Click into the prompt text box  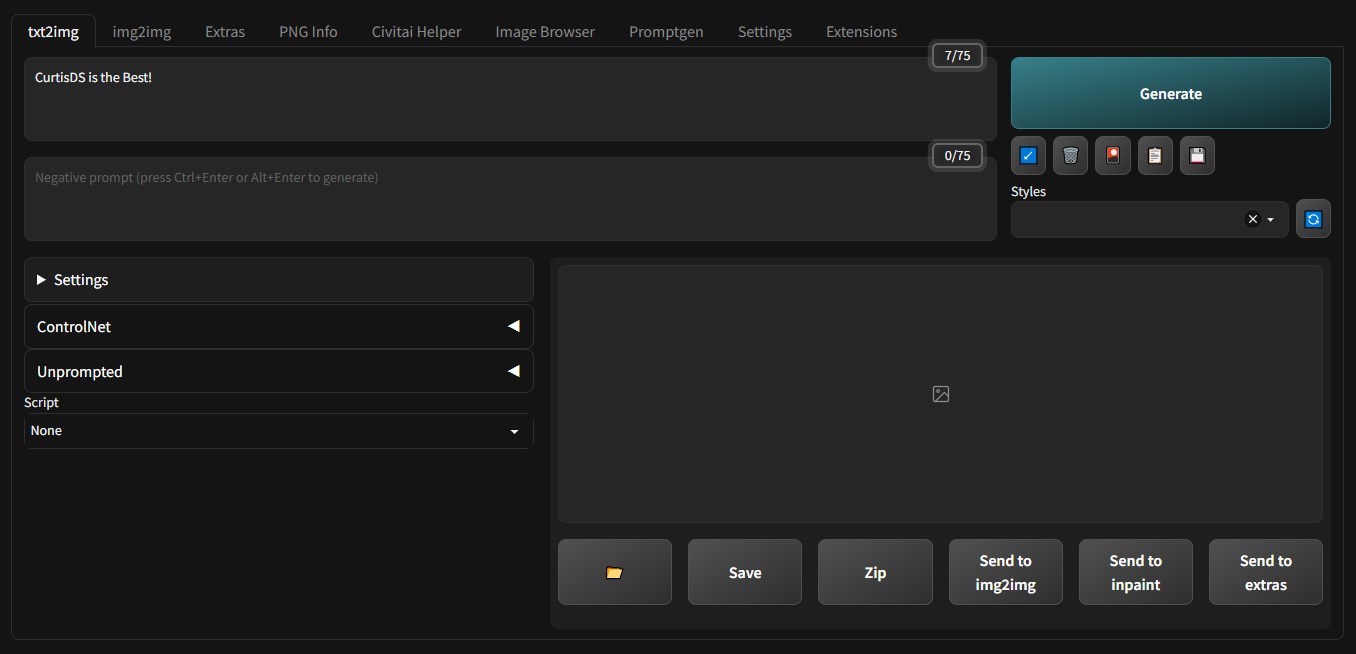pos(510,98)
